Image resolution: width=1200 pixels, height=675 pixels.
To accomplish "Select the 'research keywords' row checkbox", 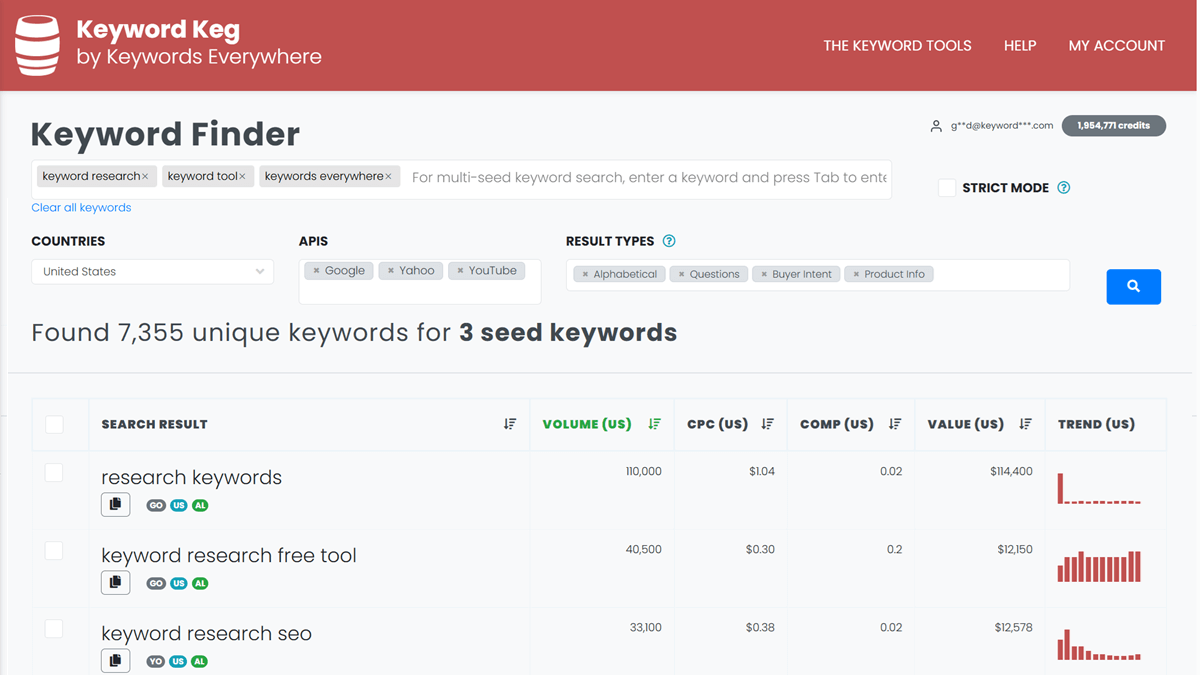I will click(x=54, y=472).
